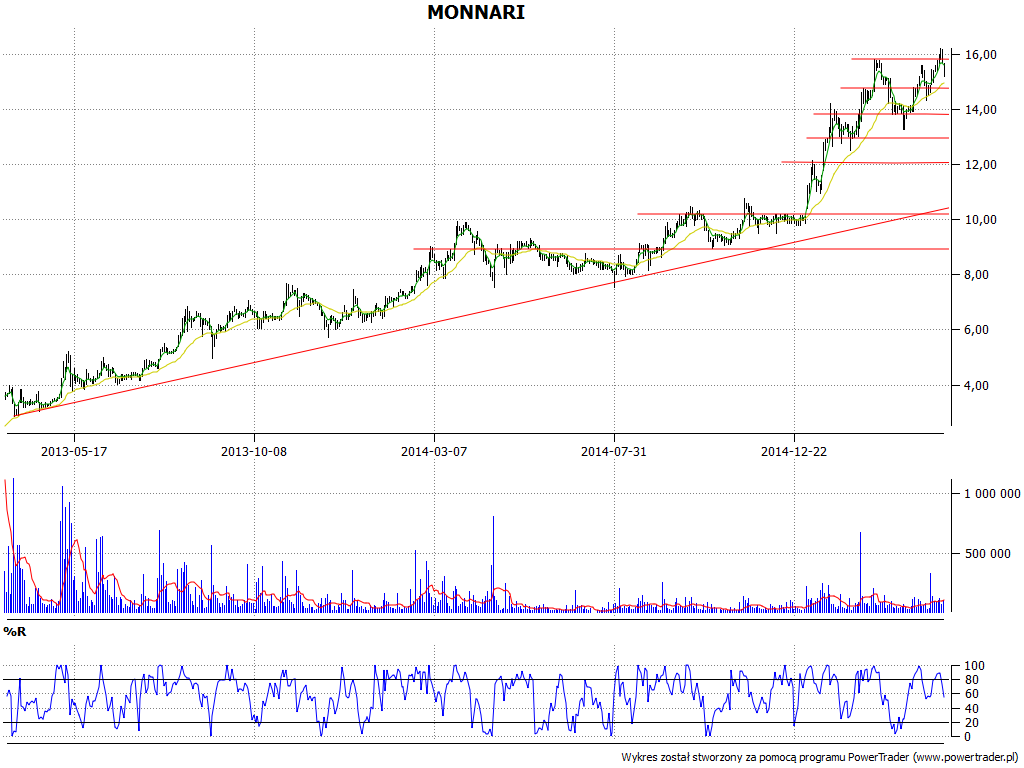Click the PowerTrader credit text in the footer

click(821, 758)
